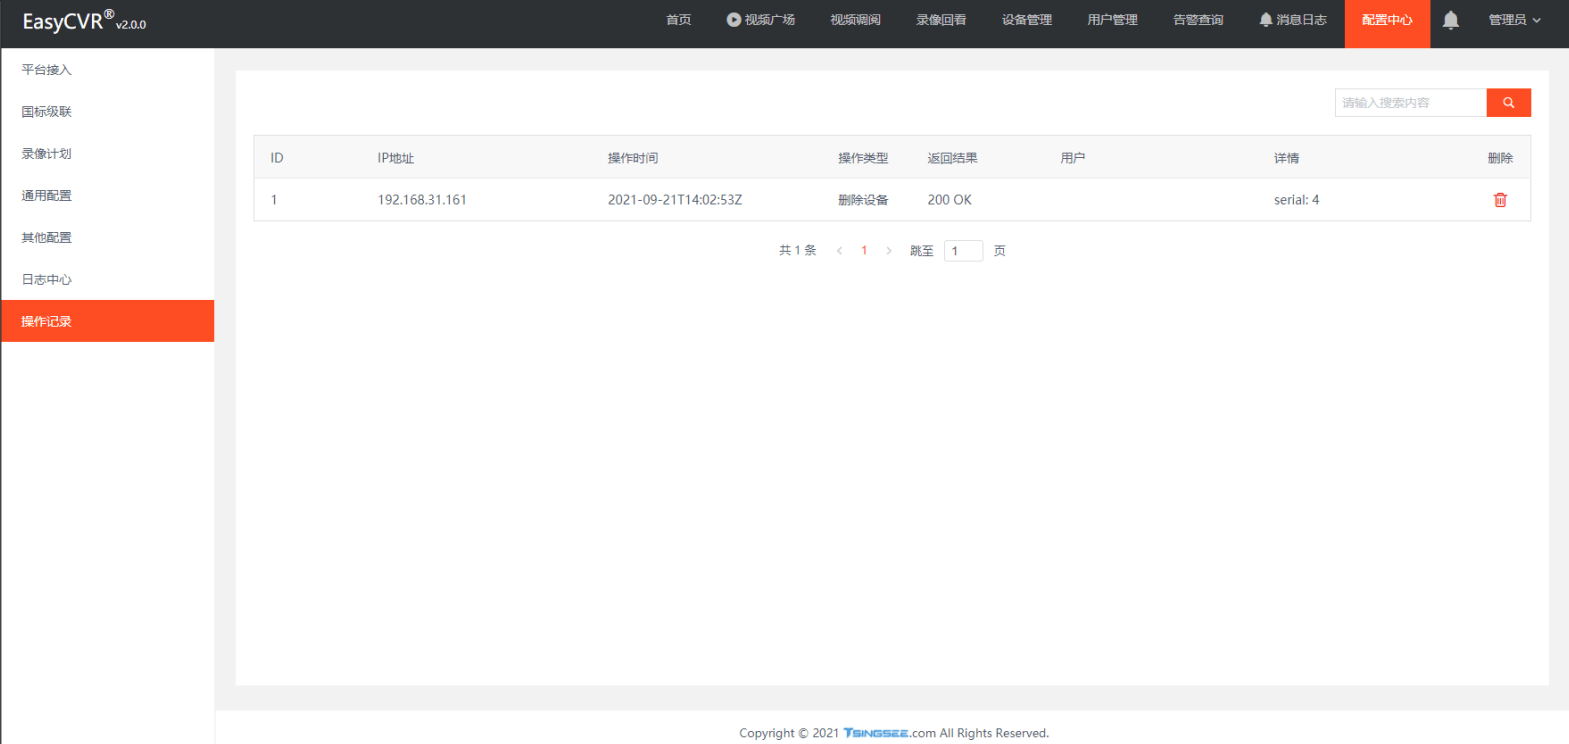This screenshot has height=744, width=1569.
Task: Delete the log entry with trash icon
Action: (1499, 200)
